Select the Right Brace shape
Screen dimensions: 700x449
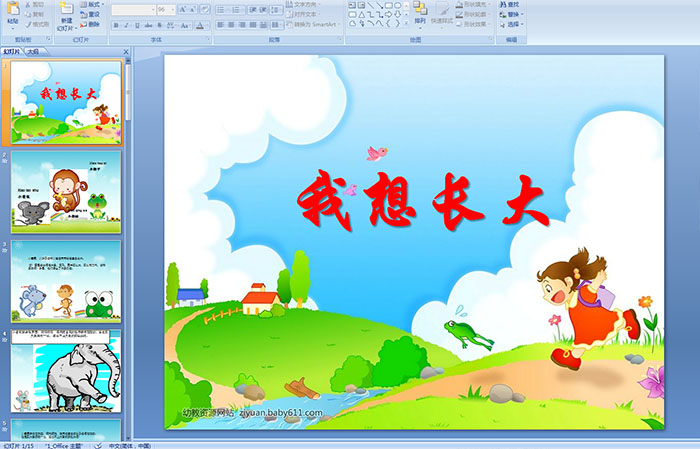397,24
